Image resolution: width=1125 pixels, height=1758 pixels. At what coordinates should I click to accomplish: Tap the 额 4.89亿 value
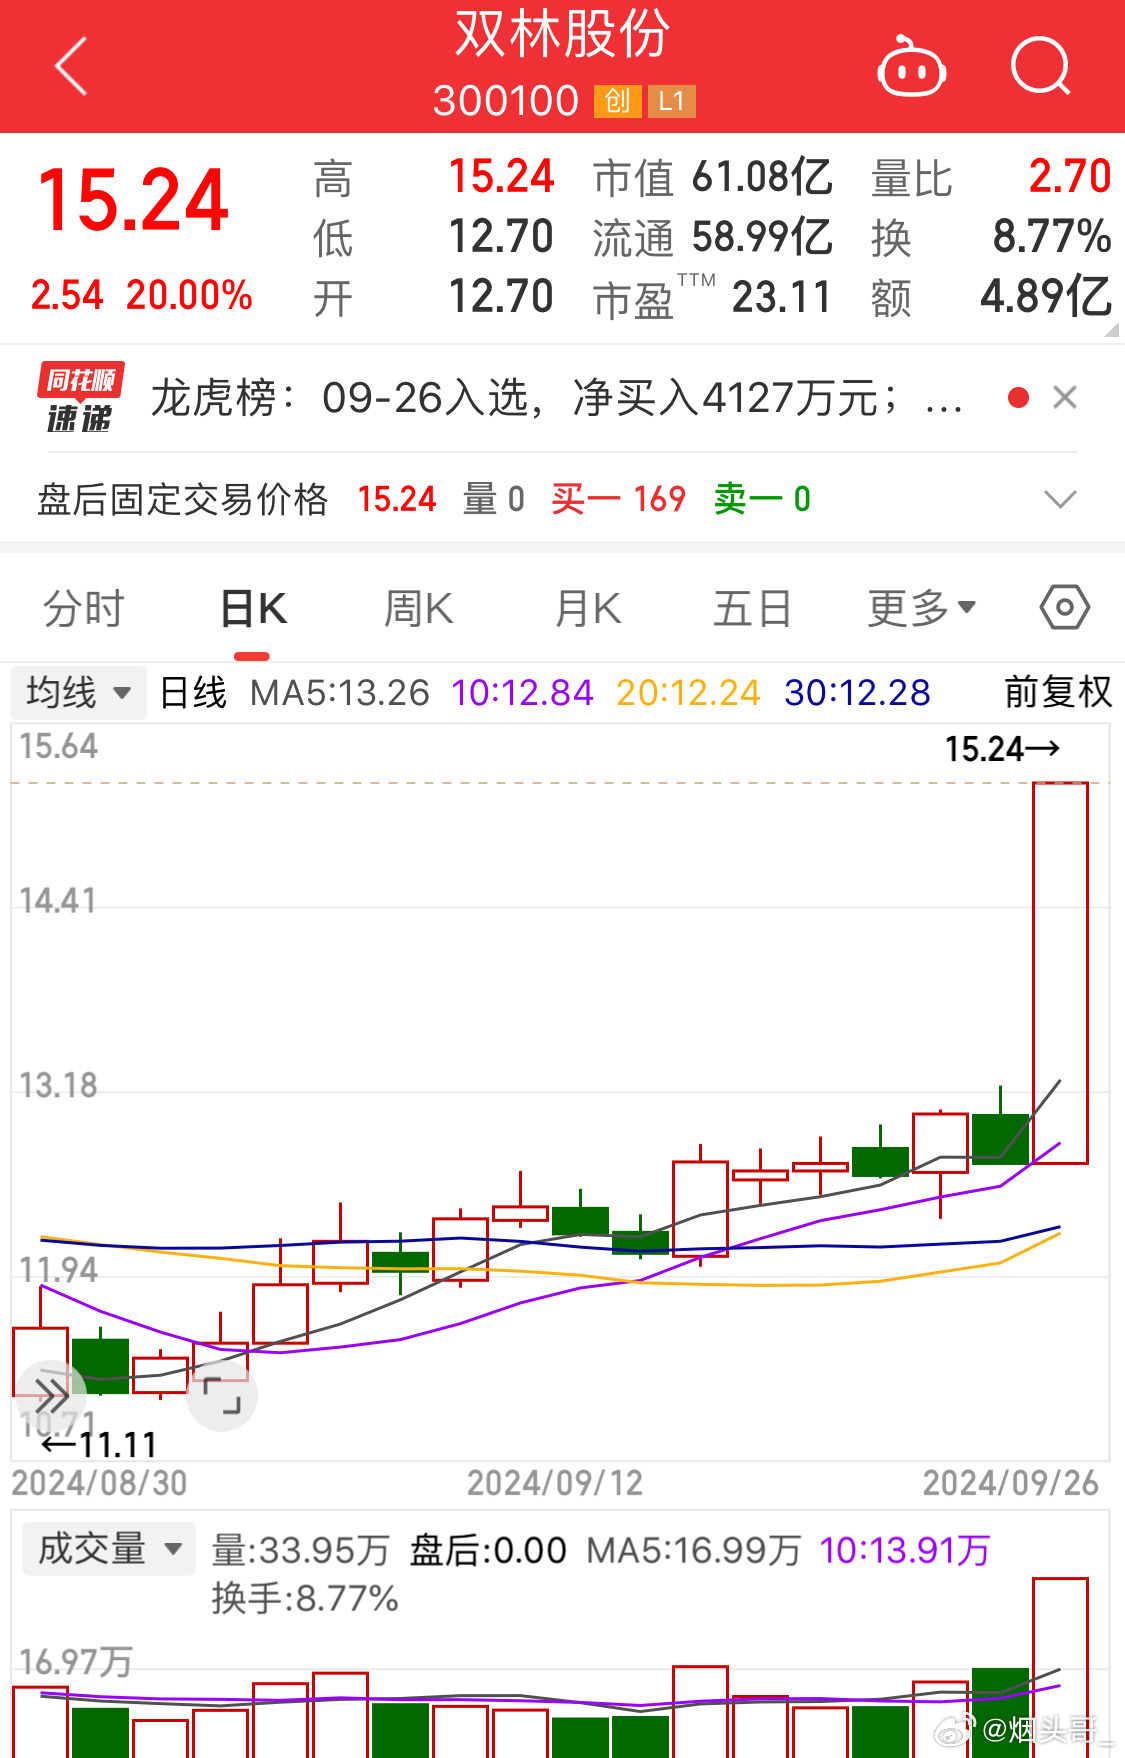(x=991, y=297)
